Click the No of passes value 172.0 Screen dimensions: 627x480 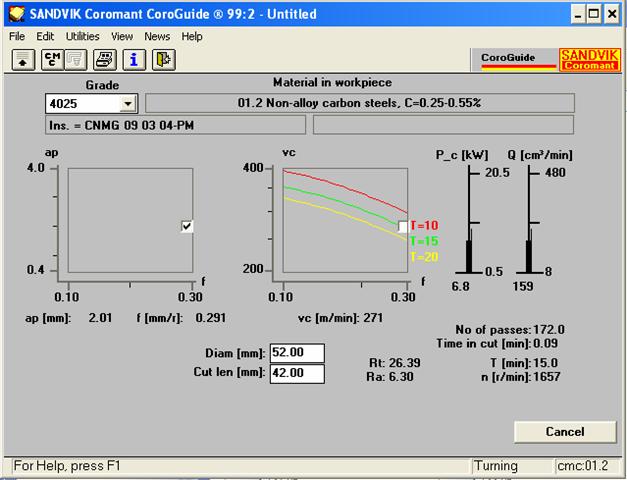click(x=549, y=330)
